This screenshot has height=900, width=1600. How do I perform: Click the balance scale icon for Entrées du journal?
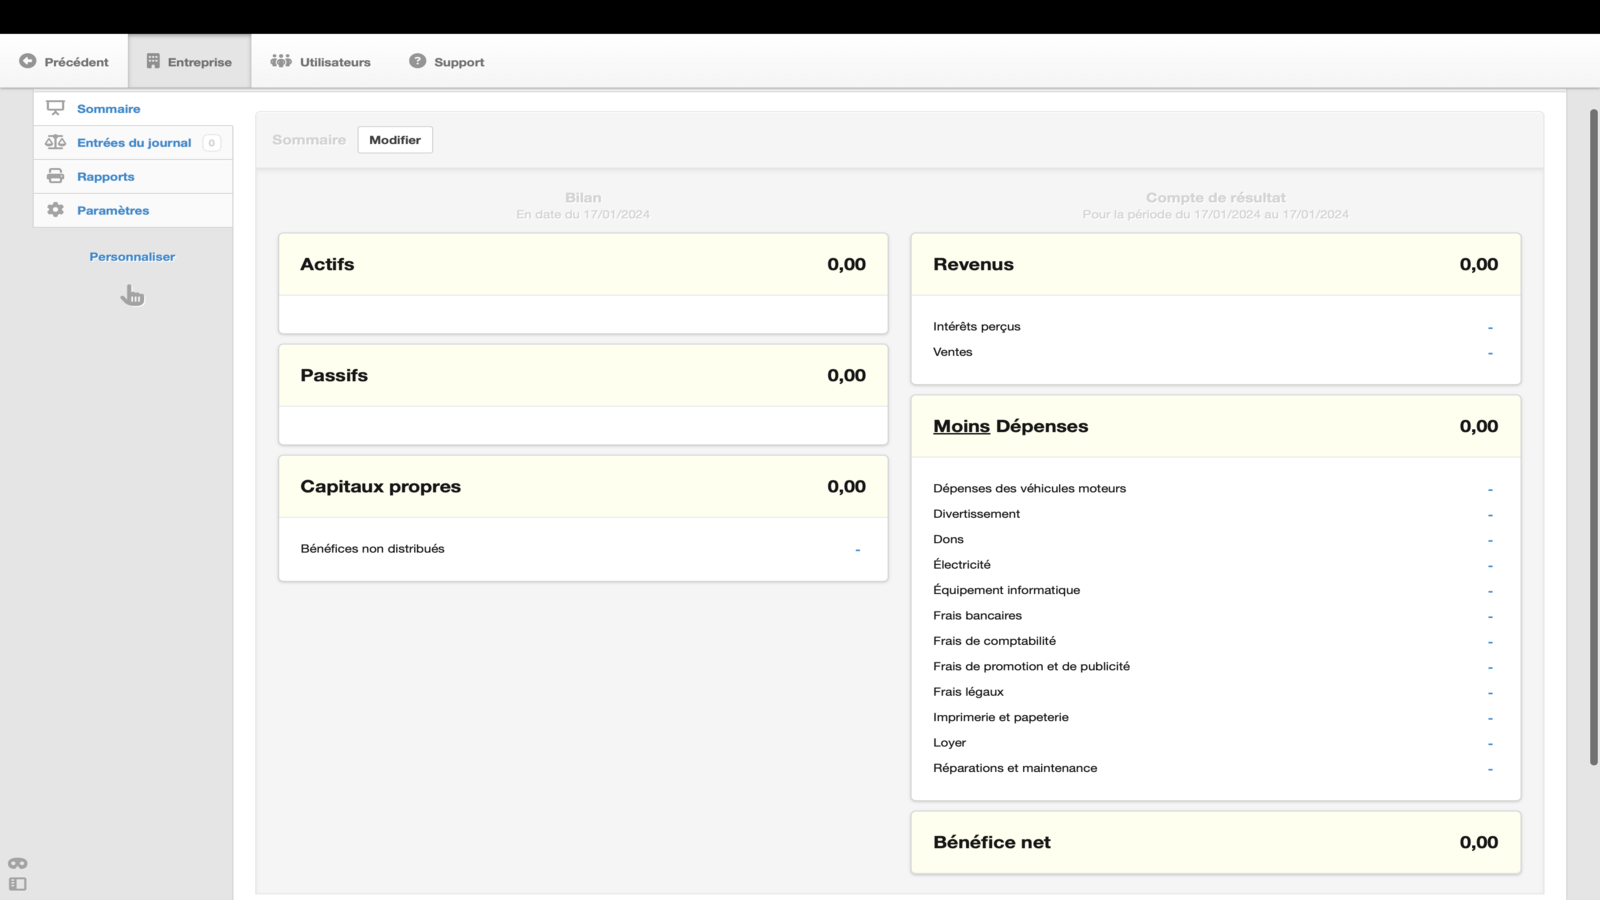55,142
